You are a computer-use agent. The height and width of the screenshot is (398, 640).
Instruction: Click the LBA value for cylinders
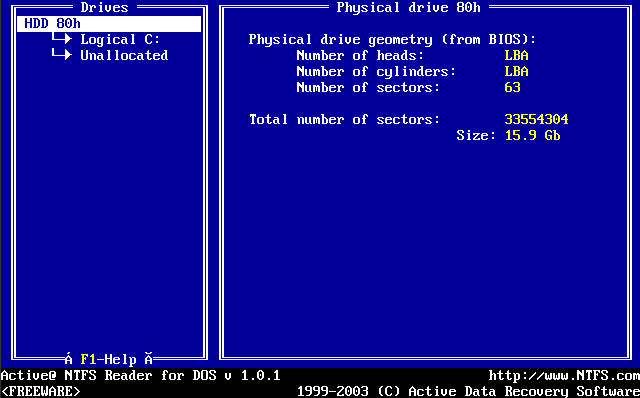(x=516, y=71)
